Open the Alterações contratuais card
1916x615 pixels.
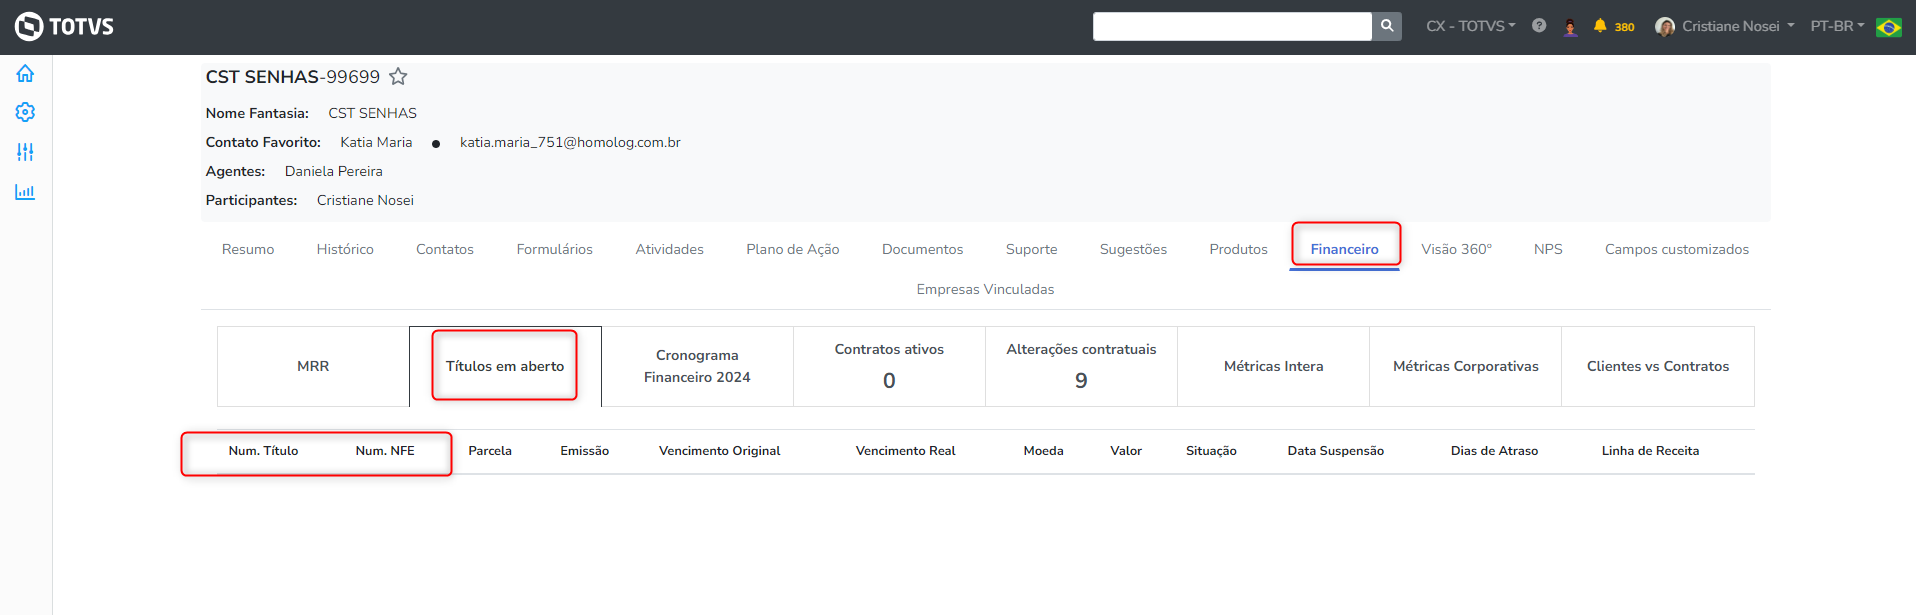[1081, 366]
